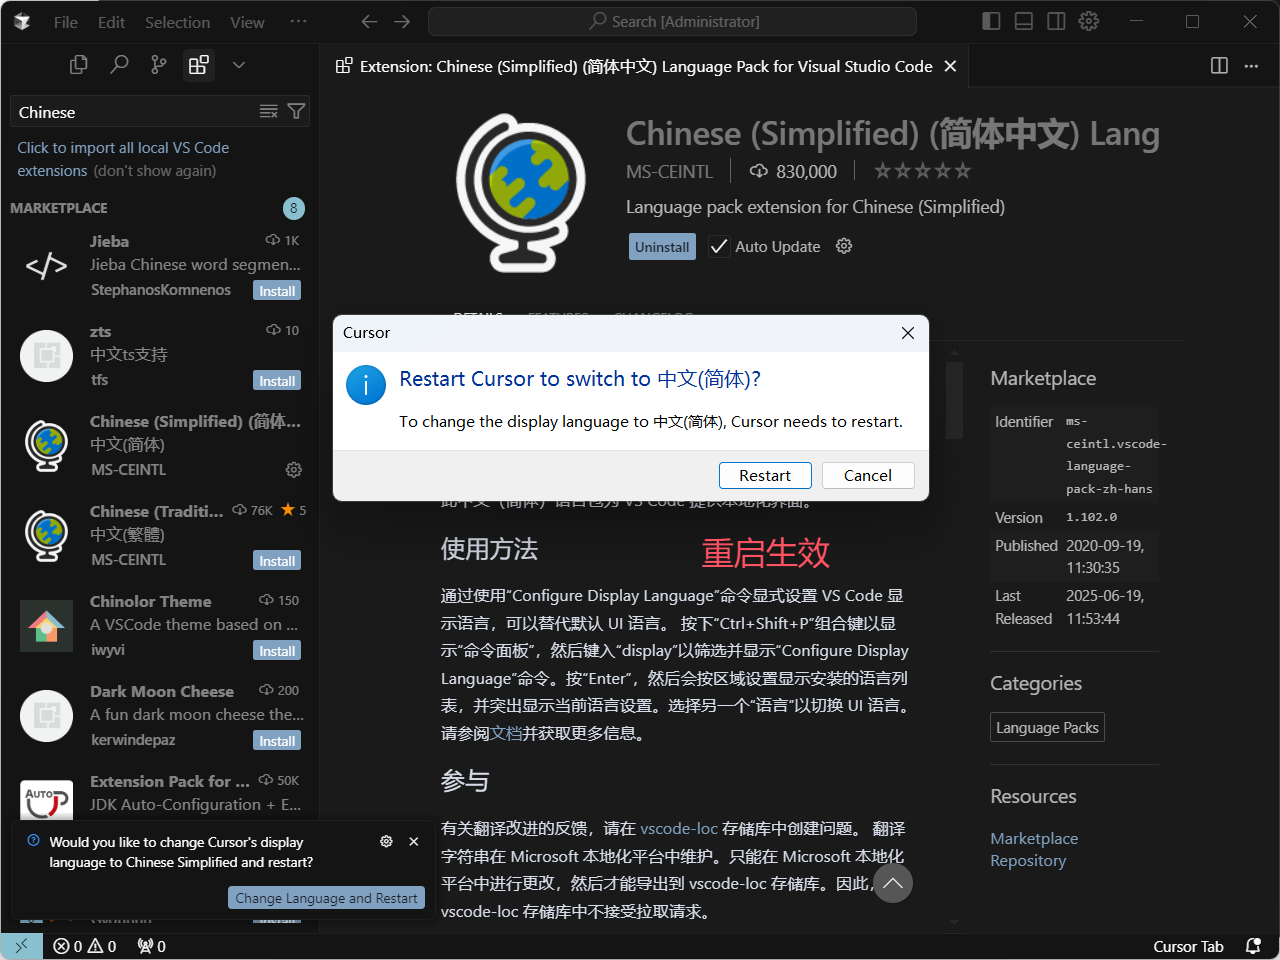
Task: Toggle the Auto Update checkbox
Action: tap(719, 246)
